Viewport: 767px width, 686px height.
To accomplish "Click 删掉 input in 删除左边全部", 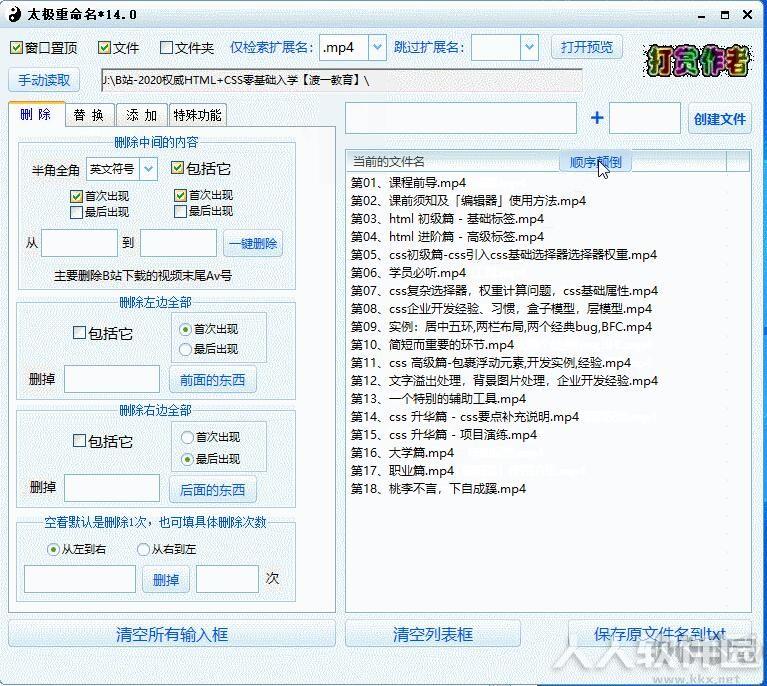I will point(112,379).
